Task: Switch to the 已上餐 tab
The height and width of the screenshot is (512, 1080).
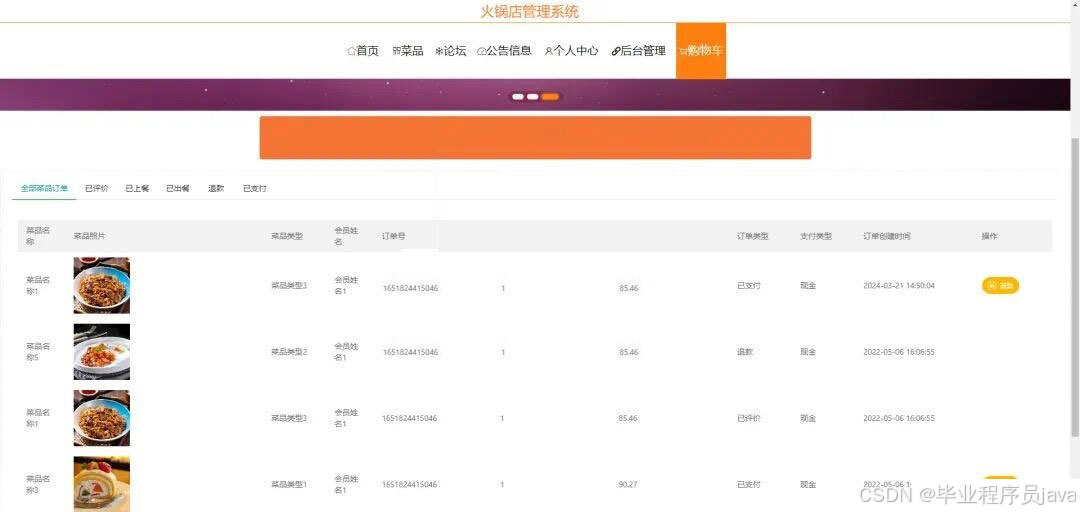Action: (137, 188)
